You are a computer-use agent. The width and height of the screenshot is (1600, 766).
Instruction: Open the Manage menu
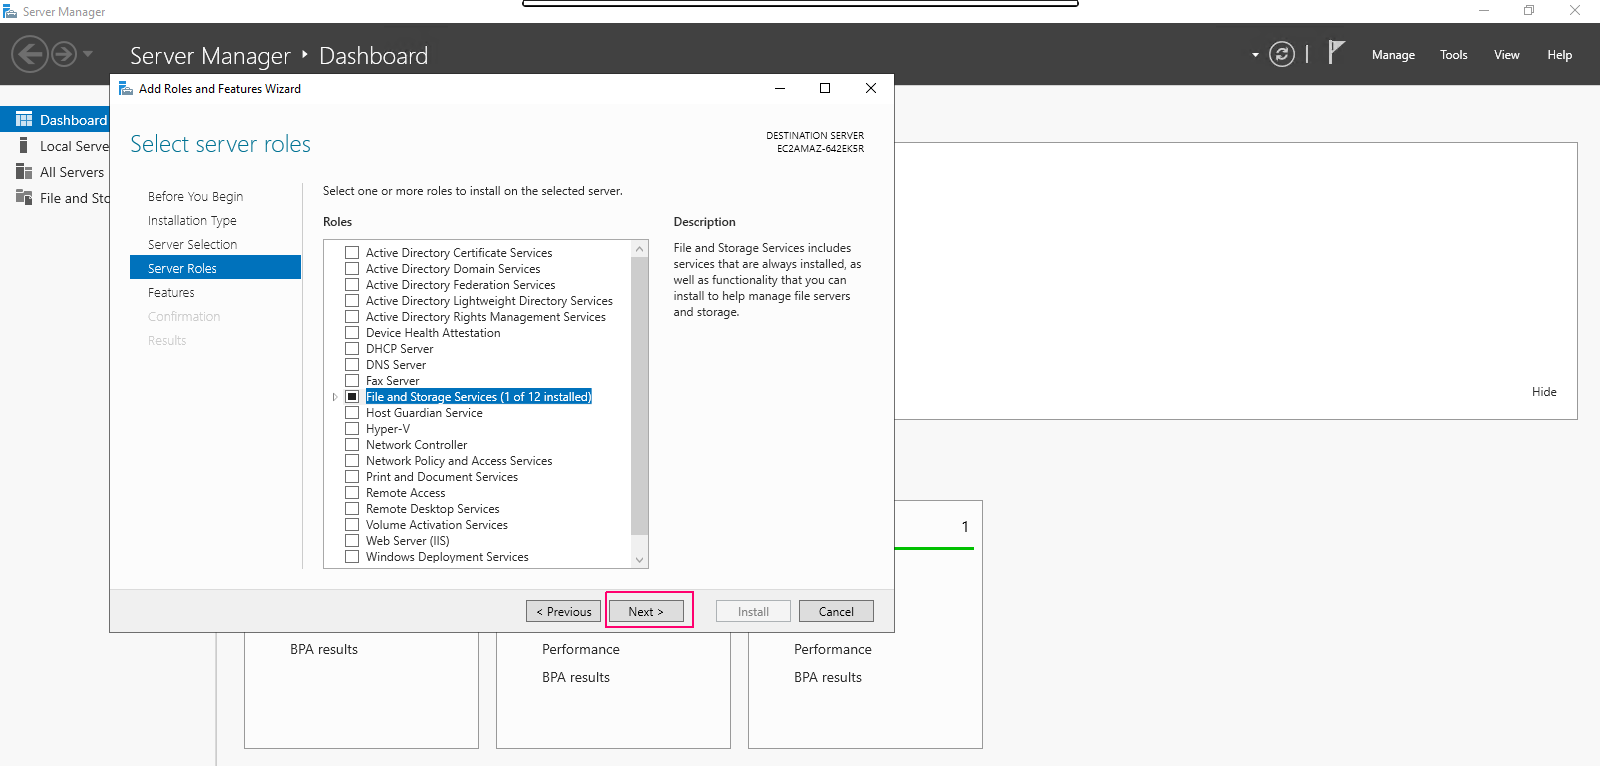tap(1393, 55)
